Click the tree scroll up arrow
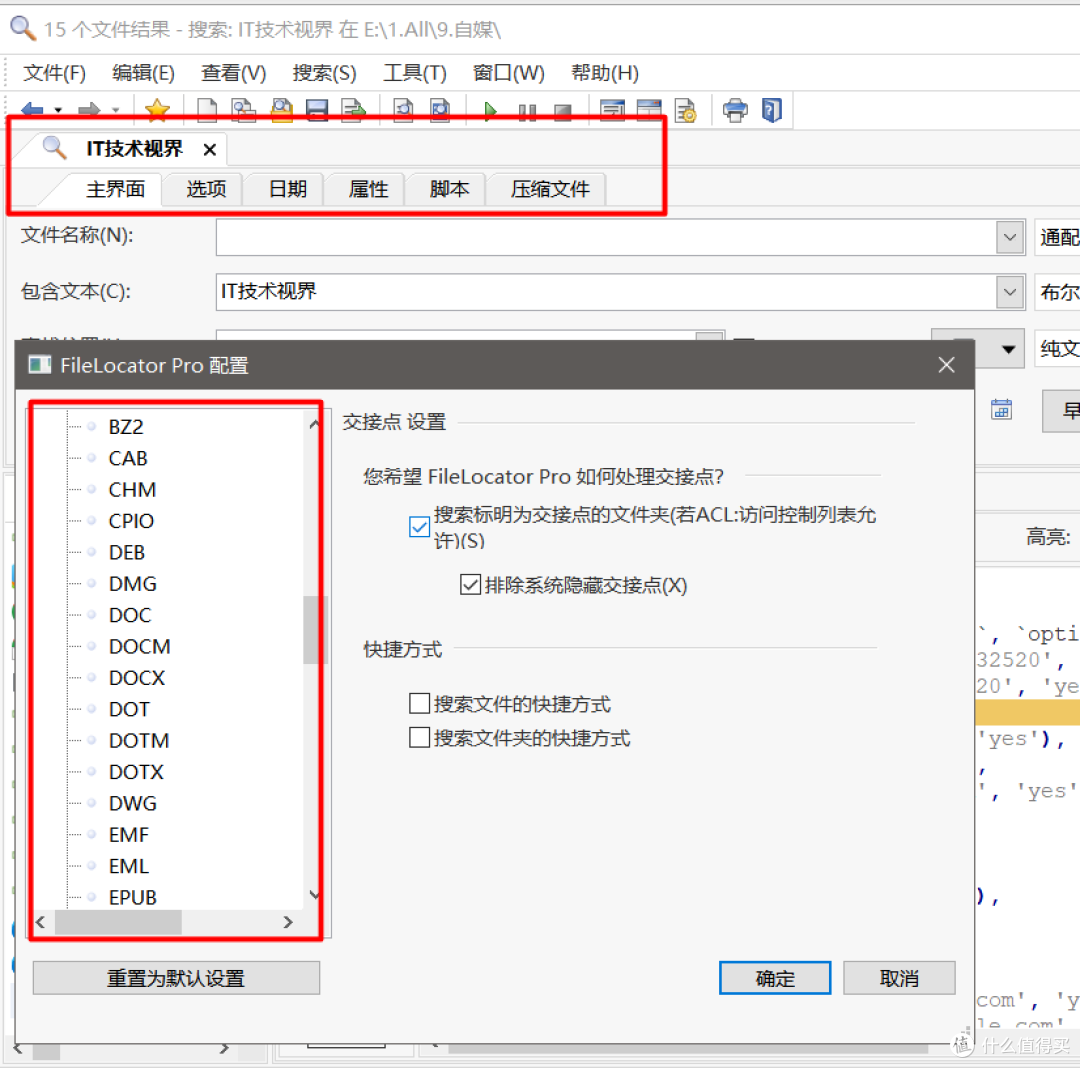Viewport: 1080px width, 1068px height. point(313,424)
